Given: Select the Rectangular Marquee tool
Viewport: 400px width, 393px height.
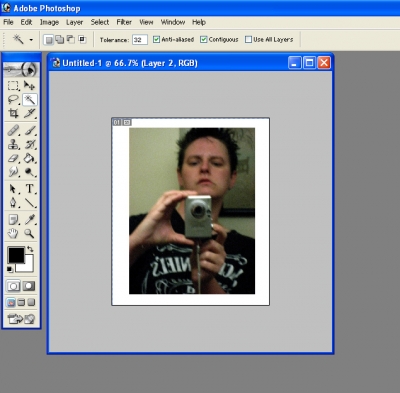Looking at the screenshot, I should click(x=13, y=86).
